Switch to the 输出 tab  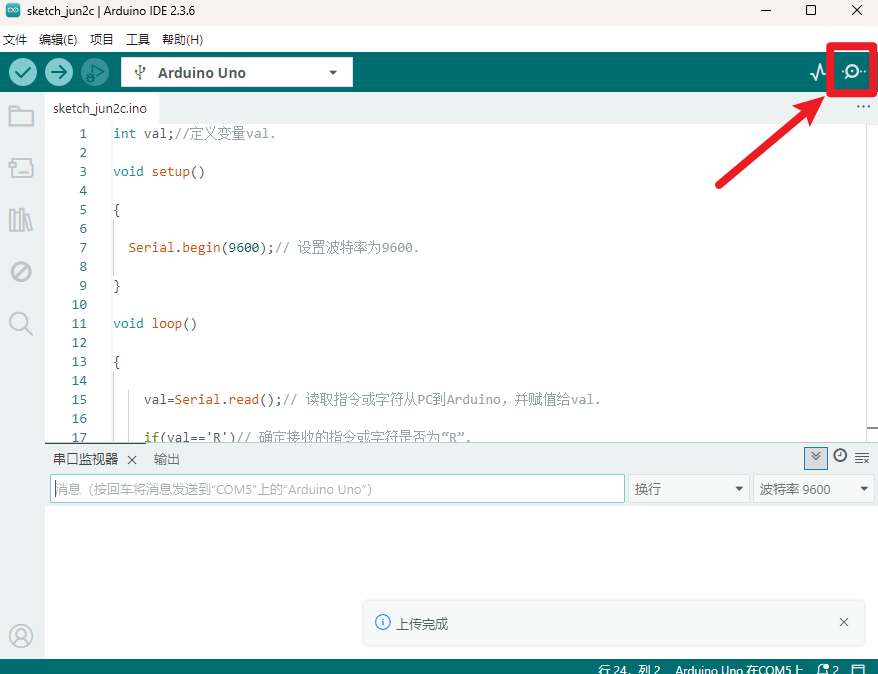click(166, 460)
